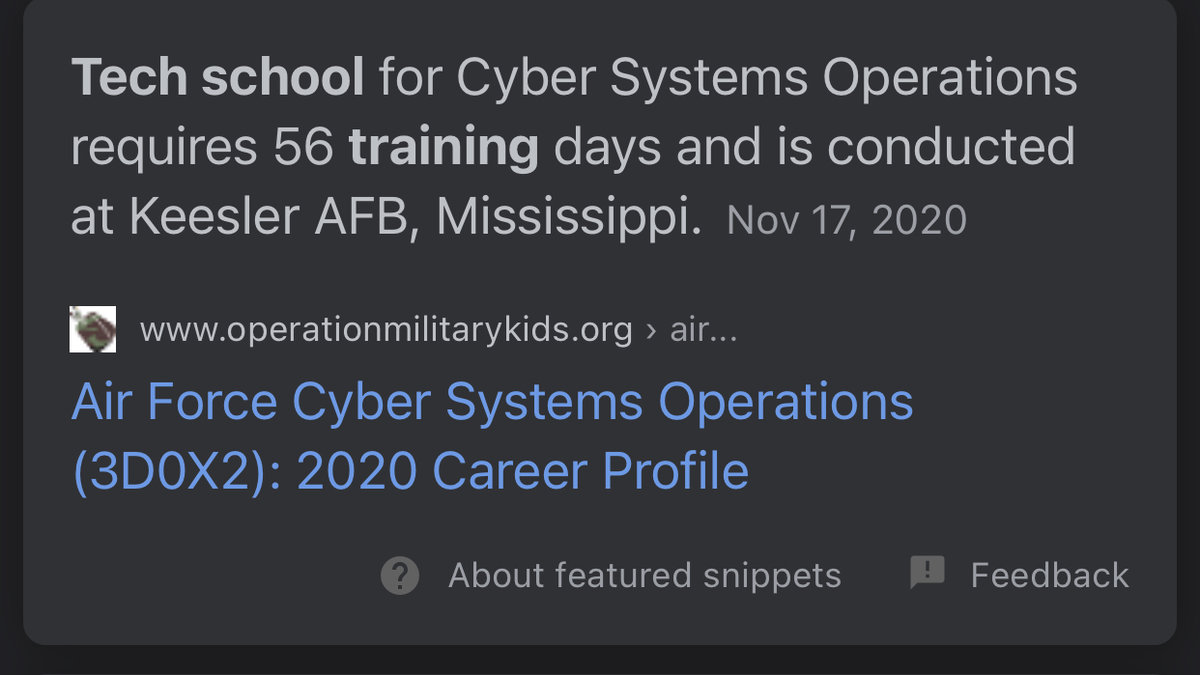Click the number "56" in snippet text

click(303, 148)
